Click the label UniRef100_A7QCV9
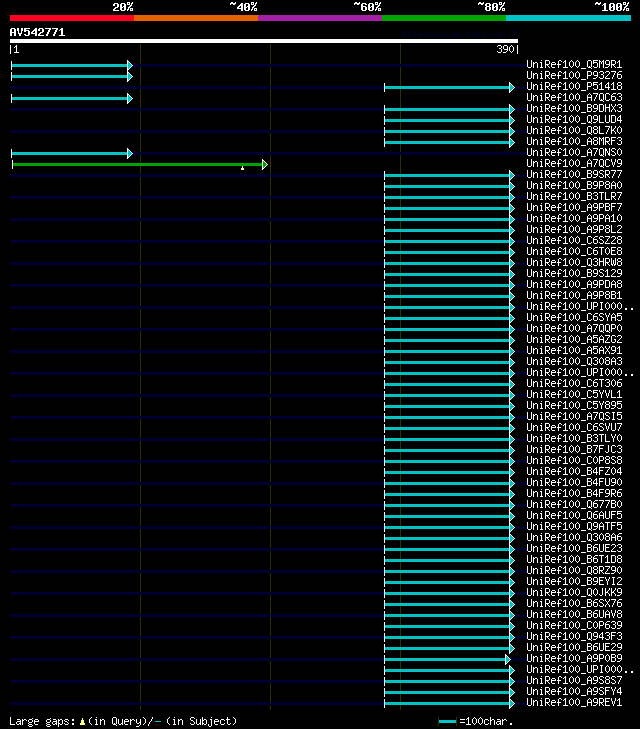Image resolution: width=640 pixels, height=729 pixels. [x=574, y=163]
